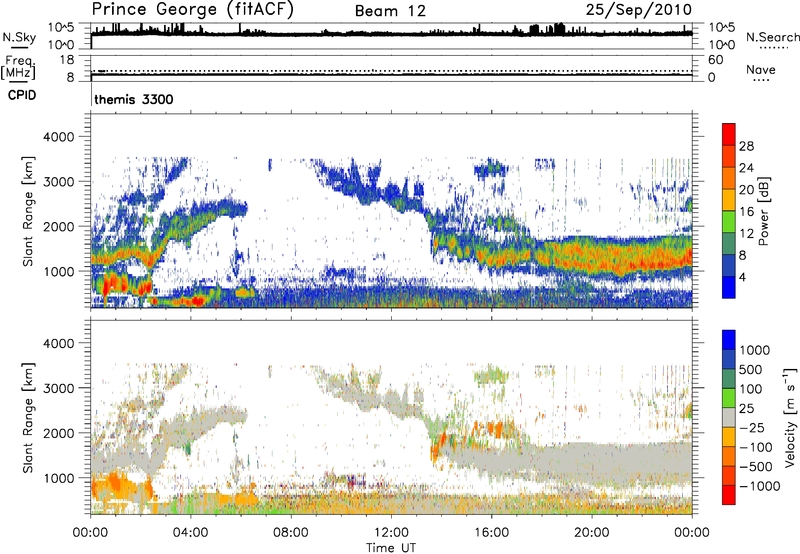Click the "20" power colorbar label
Viewport: 800px width, 554px height.
pyautogui.click(x=746, y=190)
